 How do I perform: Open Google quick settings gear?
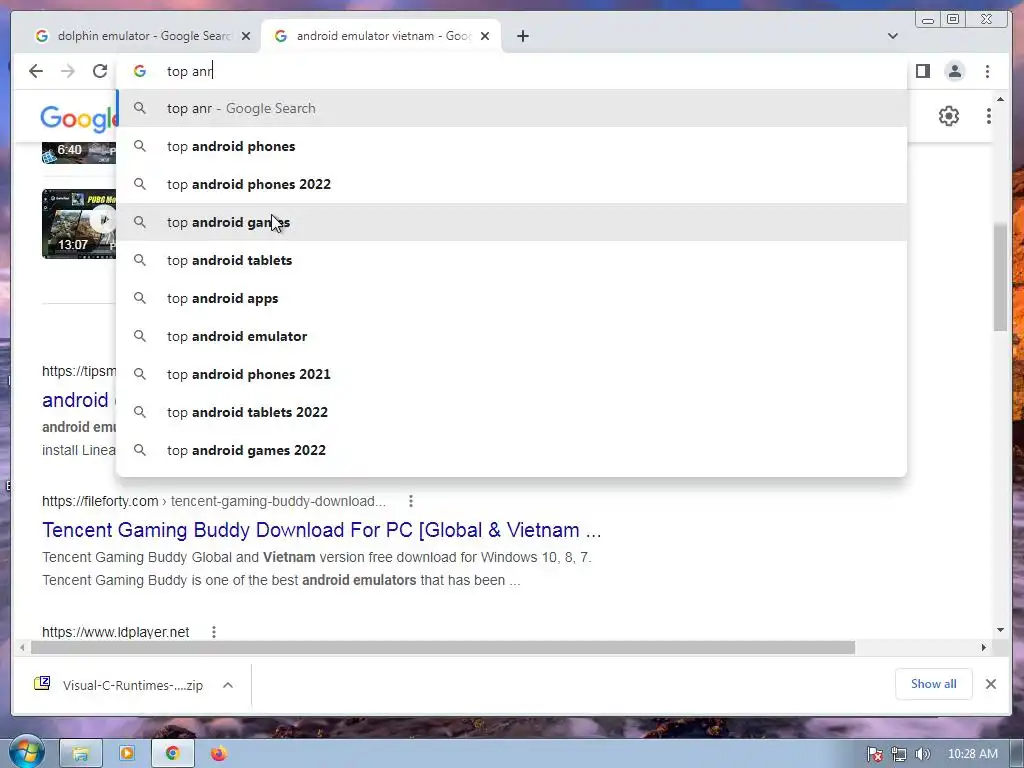(949, 116)
